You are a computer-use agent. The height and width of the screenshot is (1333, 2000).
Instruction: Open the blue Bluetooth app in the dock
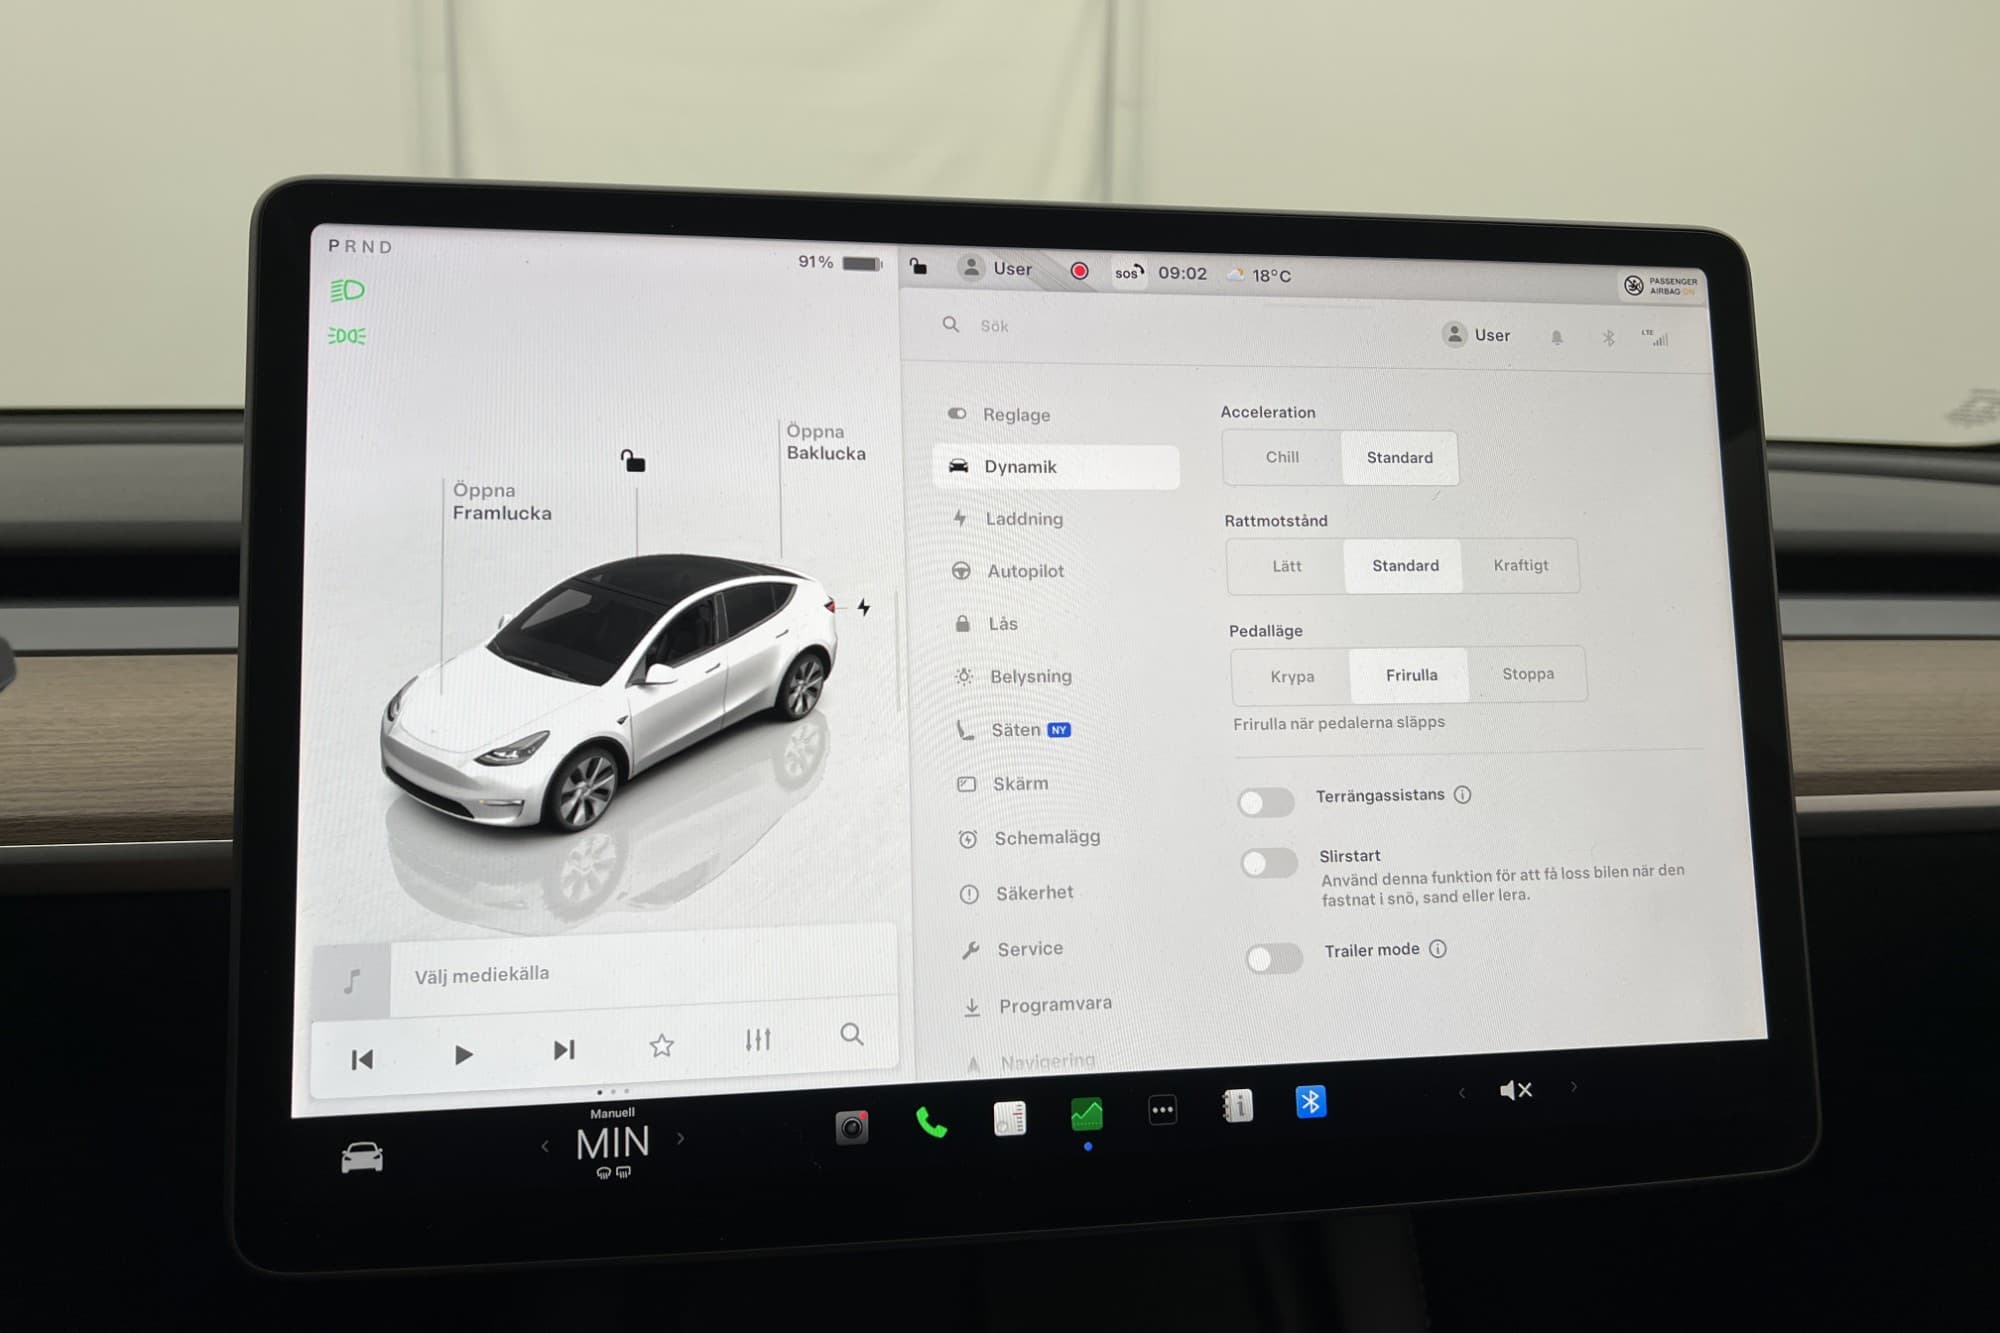(1311, 1102)
